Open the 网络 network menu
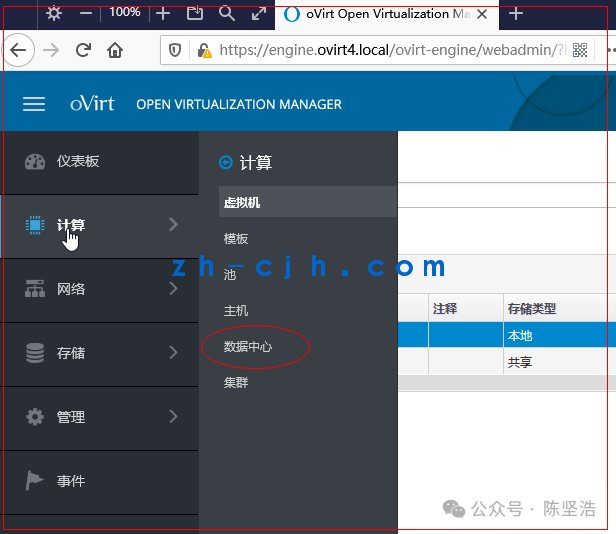Screen dimensions: 616x534 (x=99, y=290)
